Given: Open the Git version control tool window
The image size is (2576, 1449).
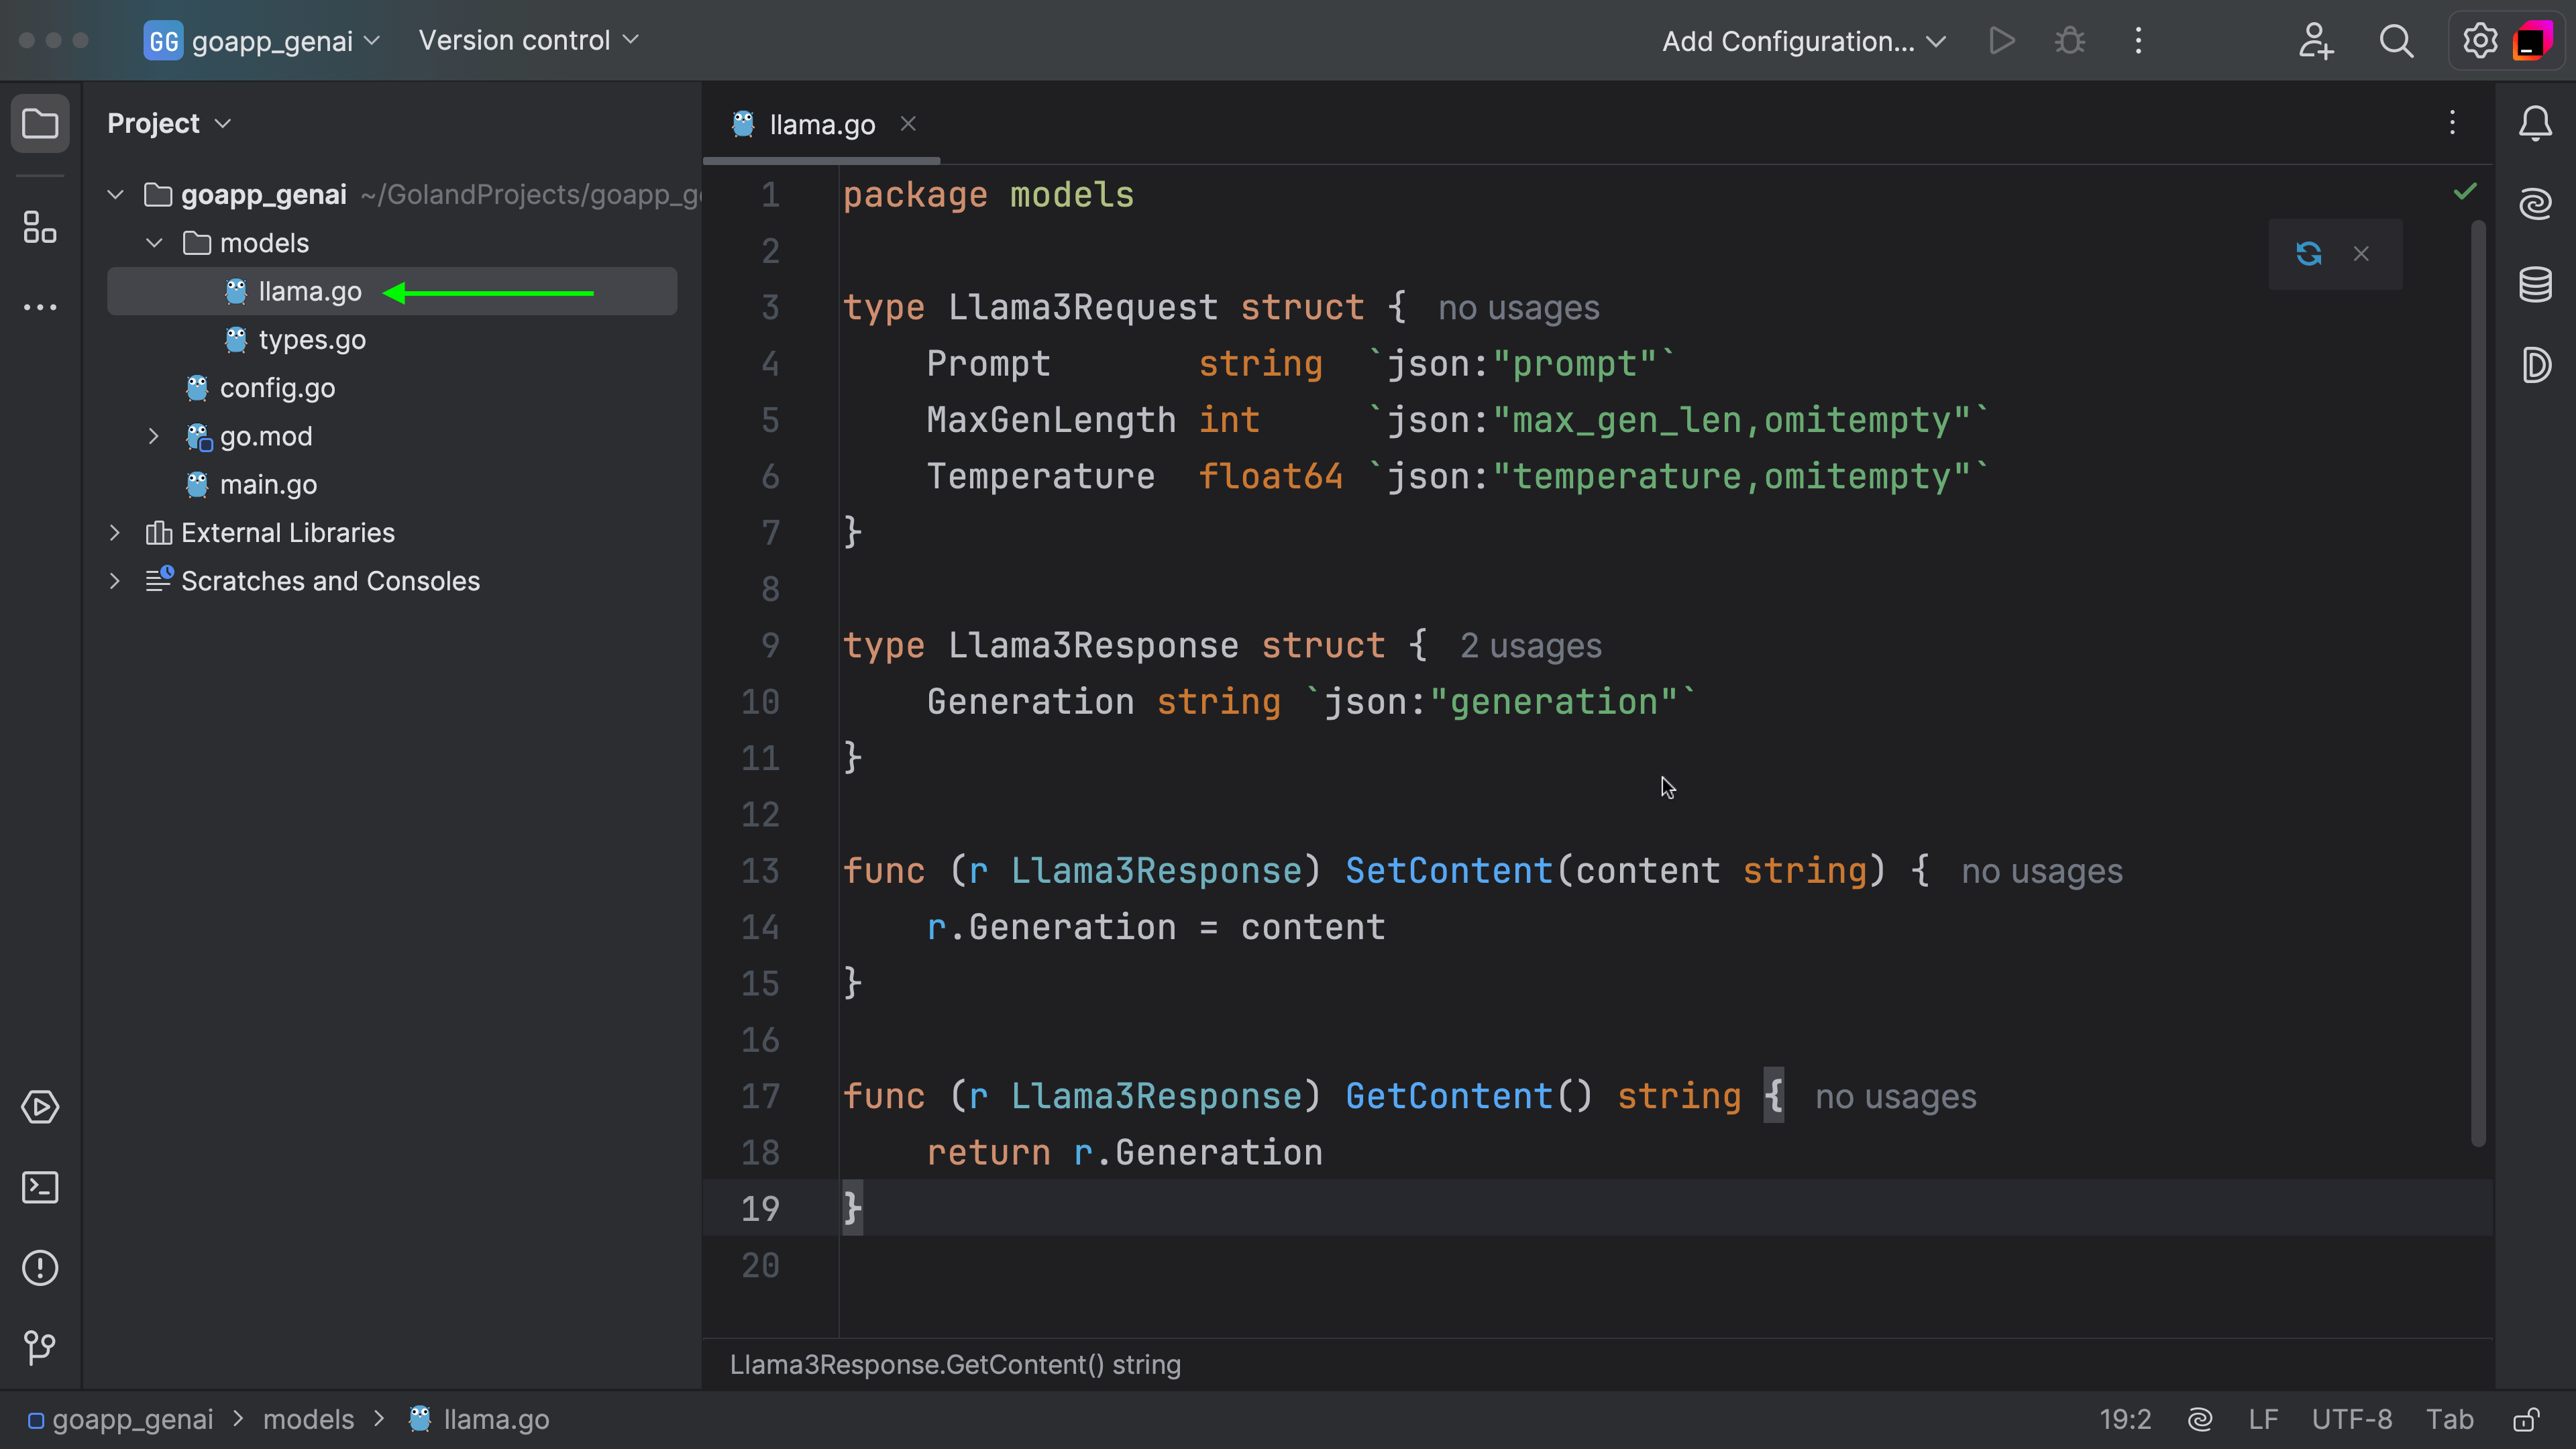Looking at the screenshot, I should tap(40, 1347).
